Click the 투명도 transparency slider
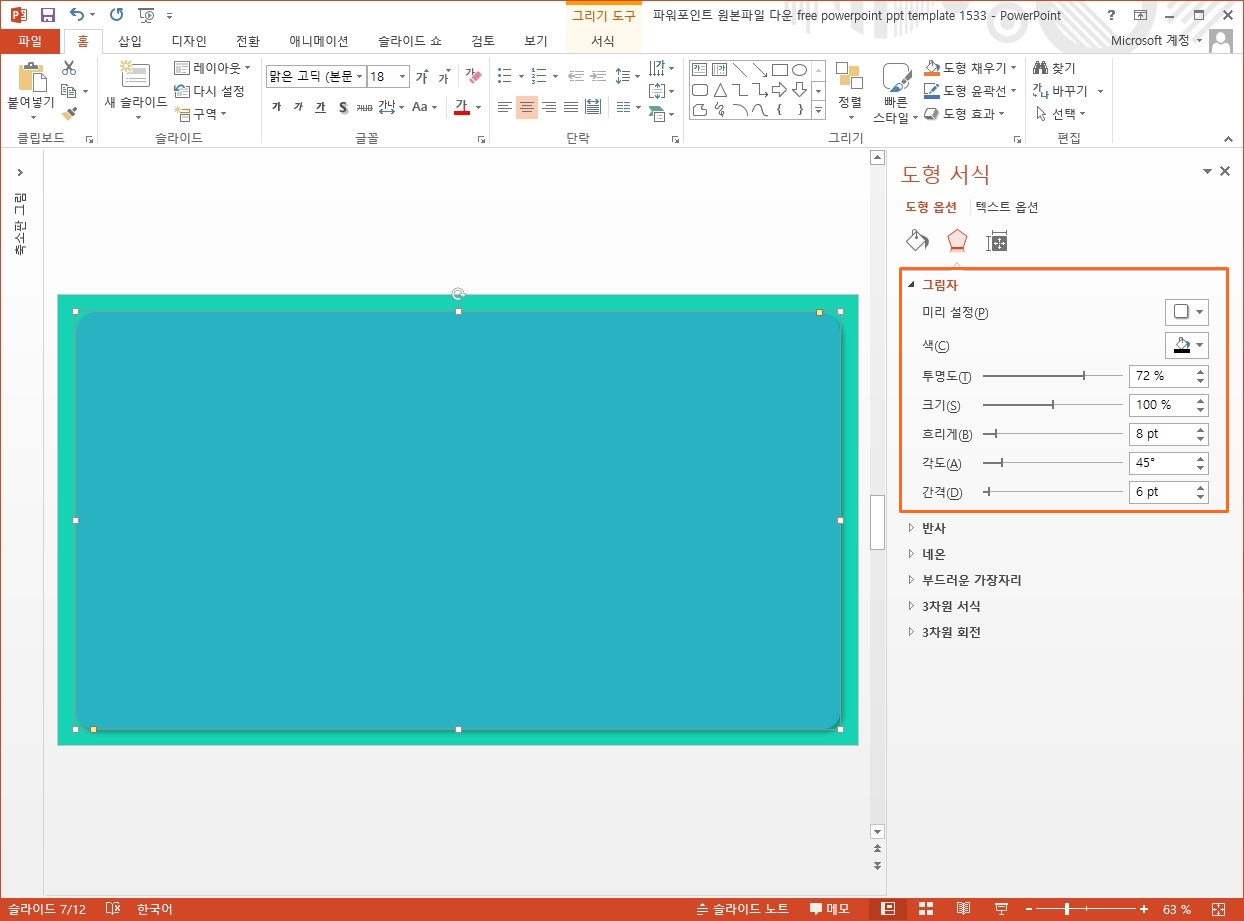This screenshot has height=921, width=1244. point(1052,376)
